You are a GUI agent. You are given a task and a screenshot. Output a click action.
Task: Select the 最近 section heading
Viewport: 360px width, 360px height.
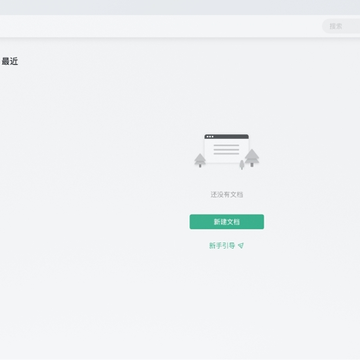point(10,61)
